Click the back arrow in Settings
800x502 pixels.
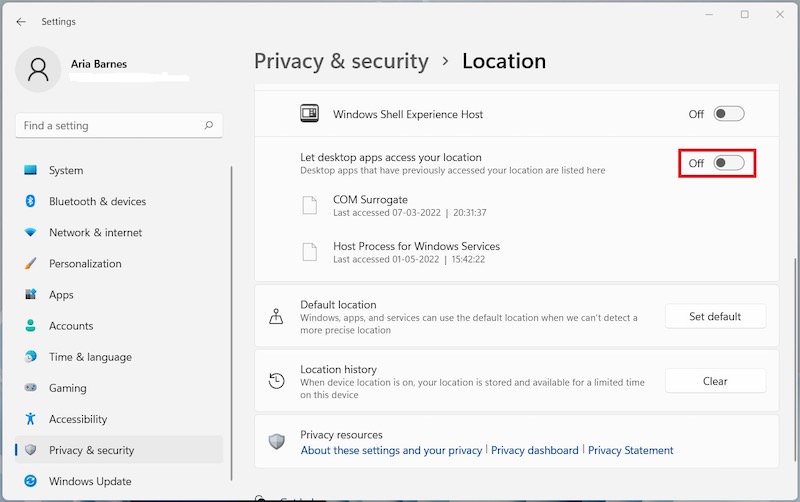(21, 21)
